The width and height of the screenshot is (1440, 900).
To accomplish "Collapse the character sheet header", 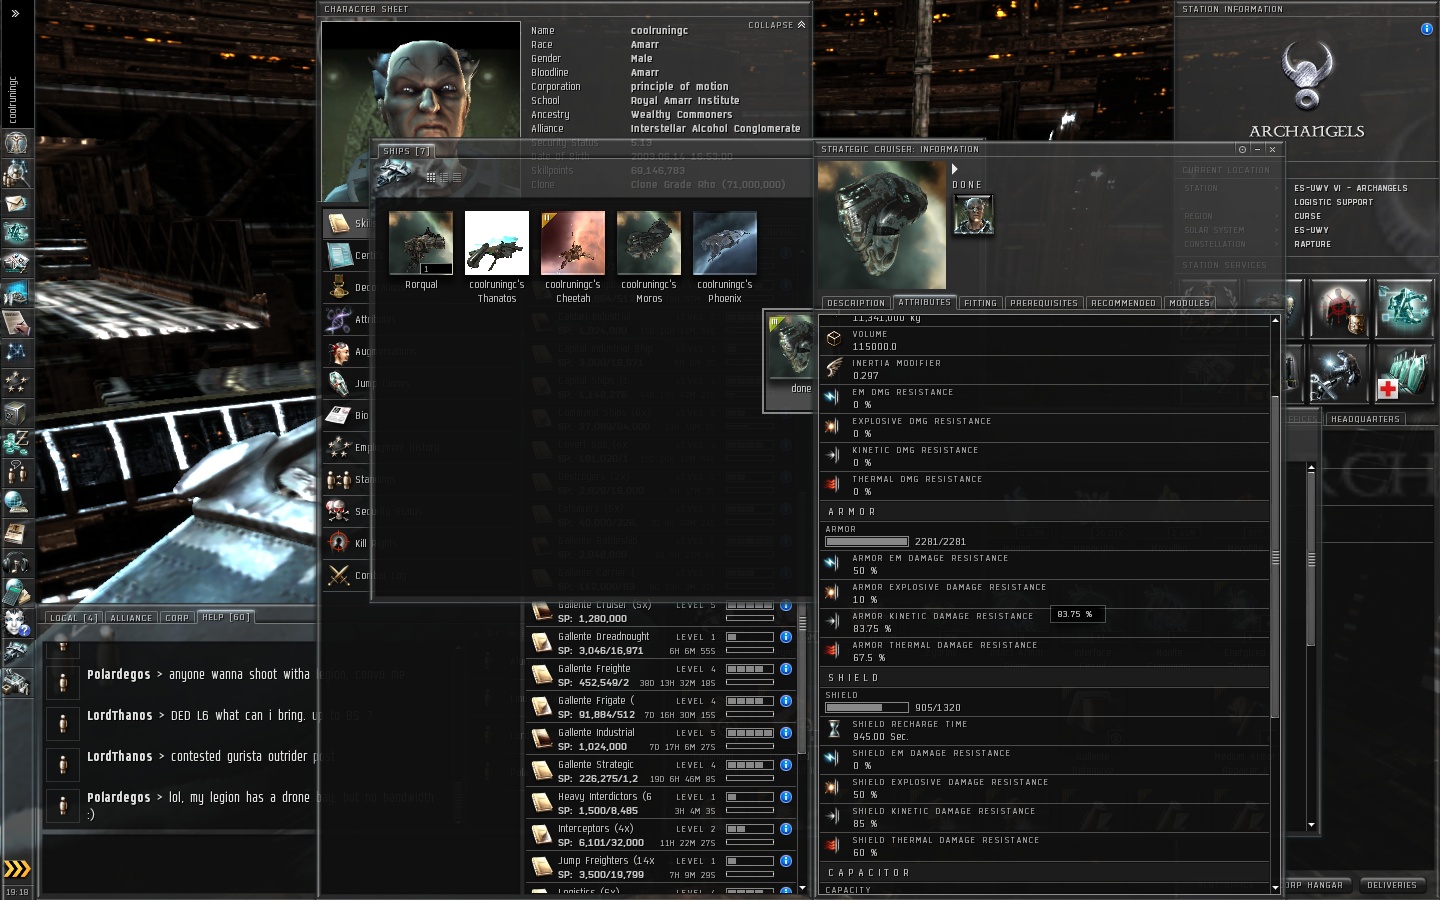I will click(777, 25).
